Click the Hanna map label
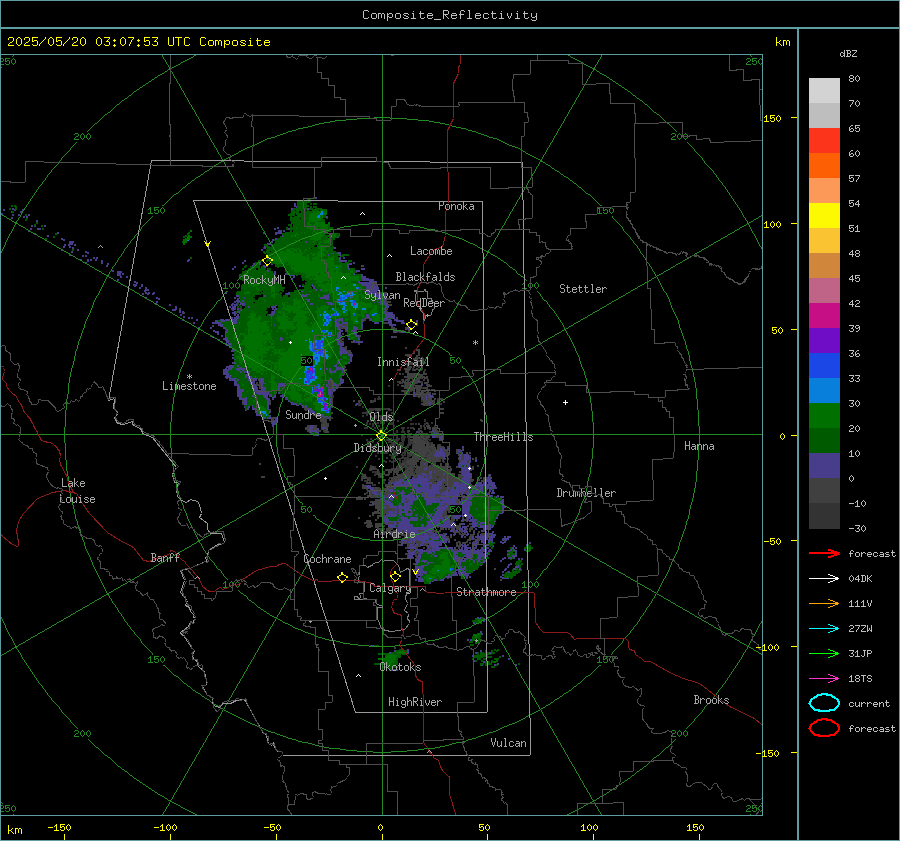This screenshot has width=900, height=841. coord(699,446)
